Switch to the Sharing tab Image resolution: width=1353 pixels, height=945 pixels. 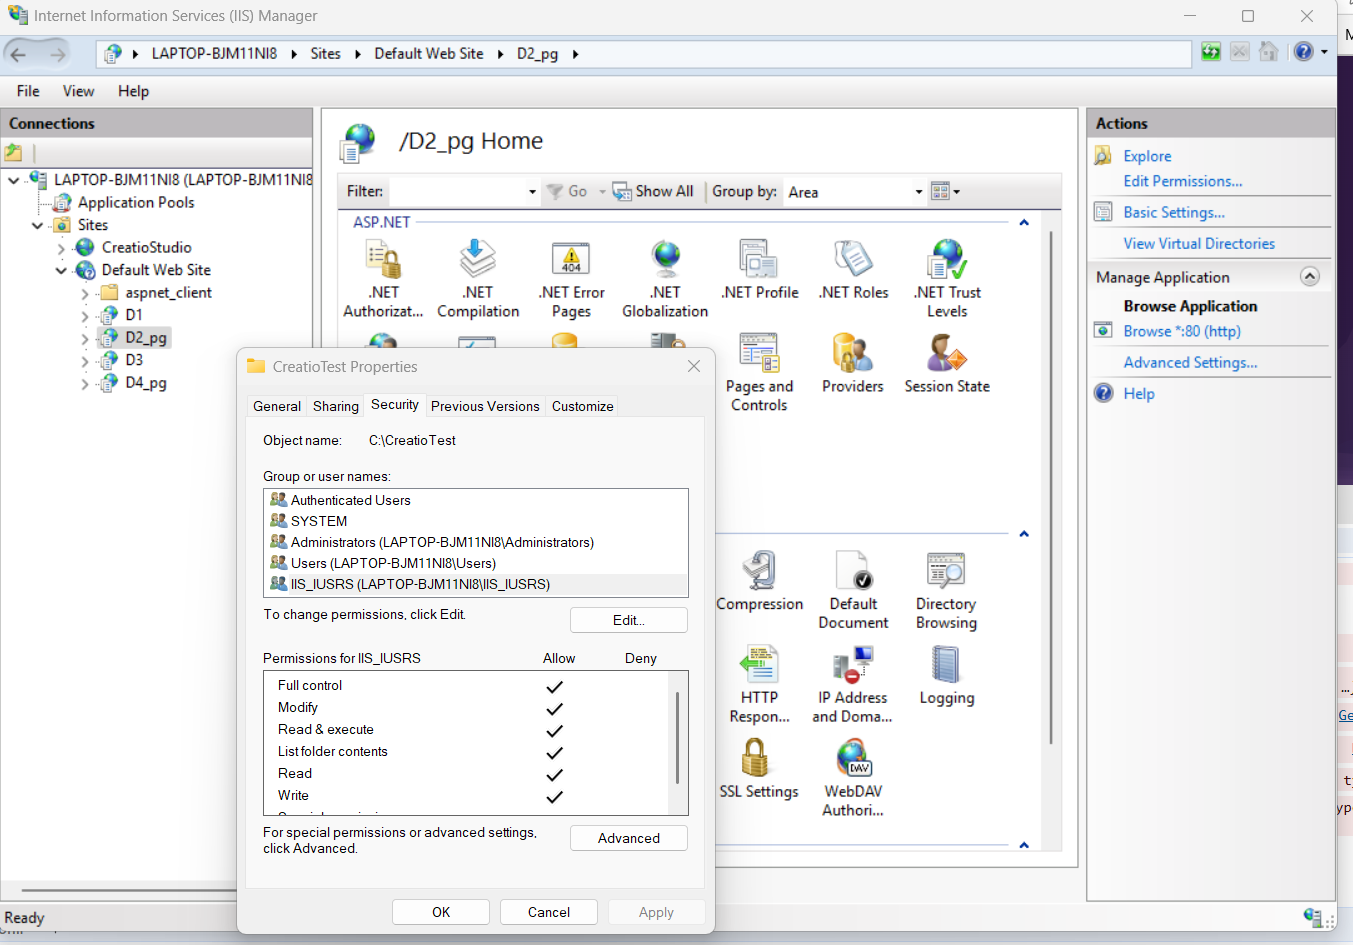coord(336,406)
